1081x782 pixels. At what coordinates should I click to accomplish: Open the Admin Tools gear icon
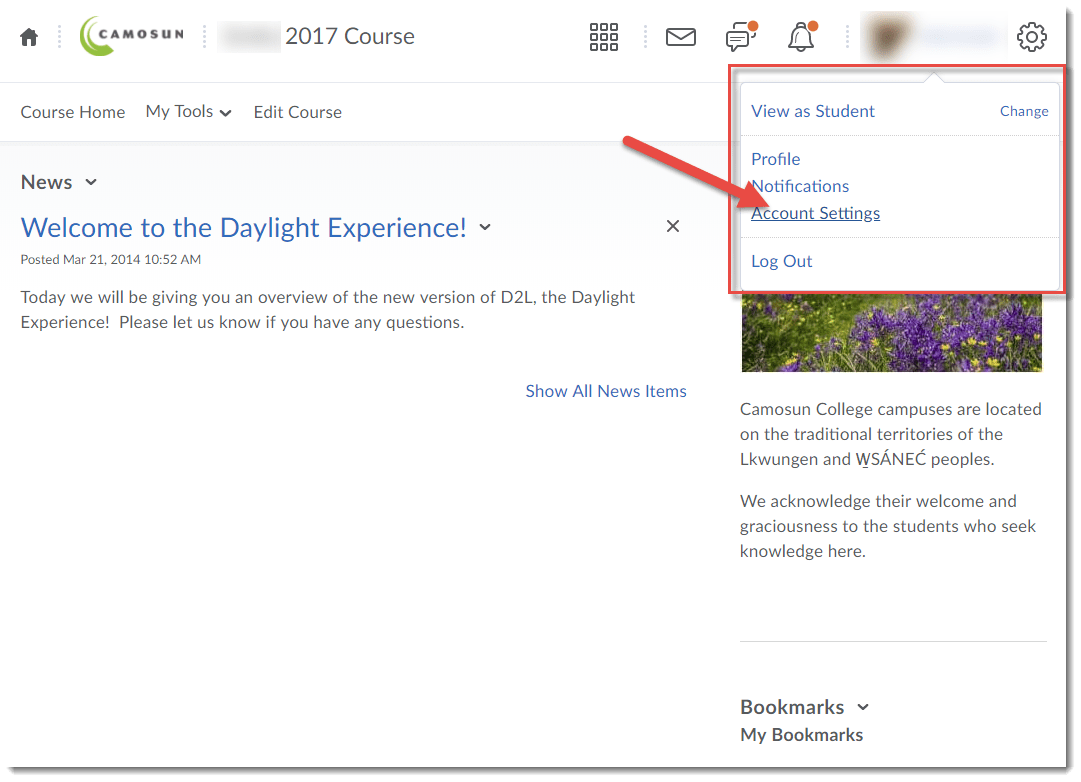point(1032,37)
